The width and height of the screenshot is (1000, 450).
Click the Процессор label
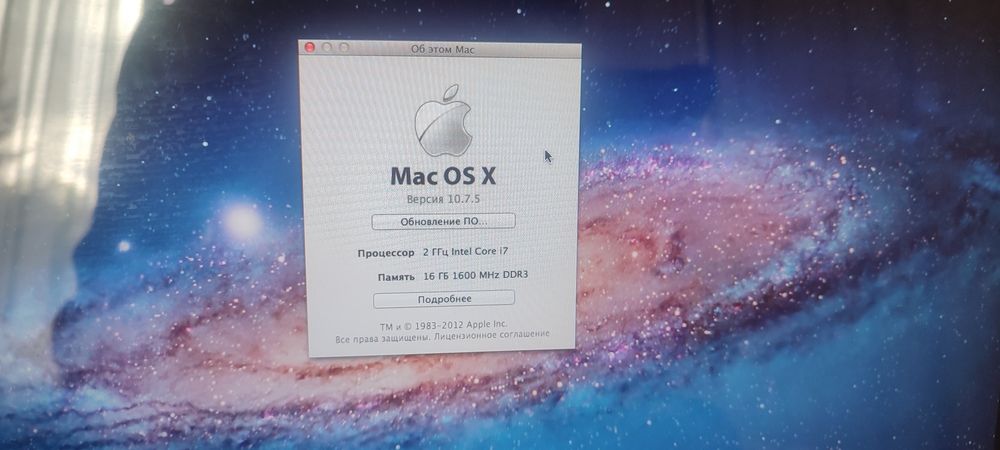pos(386,253)
